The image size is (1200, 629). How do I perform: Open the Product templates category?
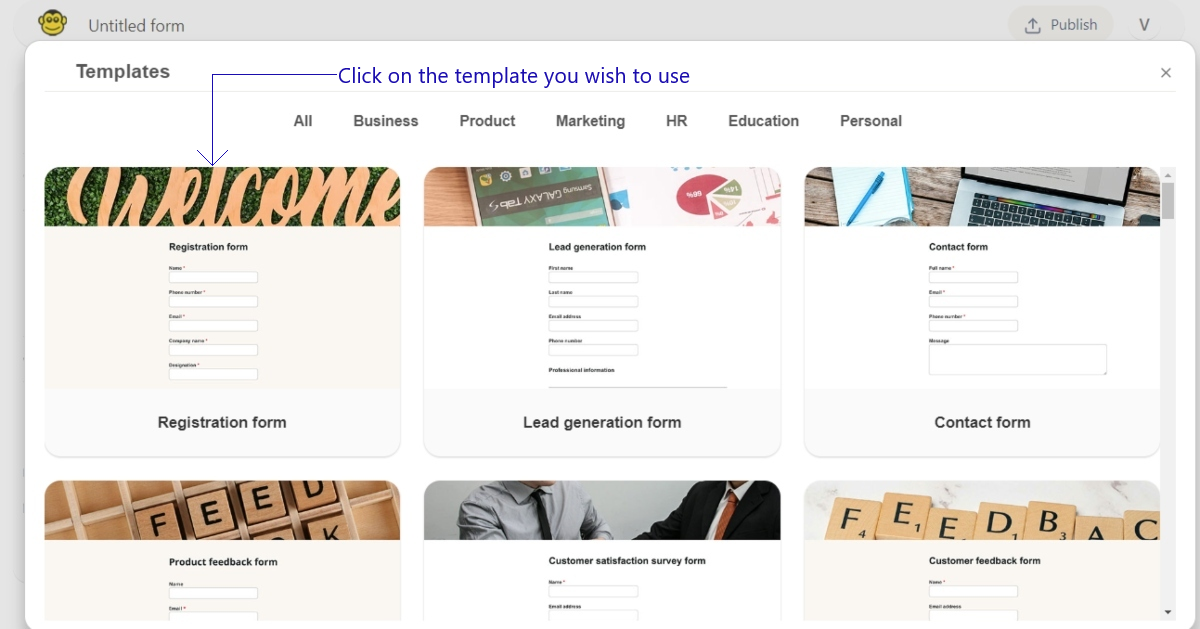click(x=487, y=120)
